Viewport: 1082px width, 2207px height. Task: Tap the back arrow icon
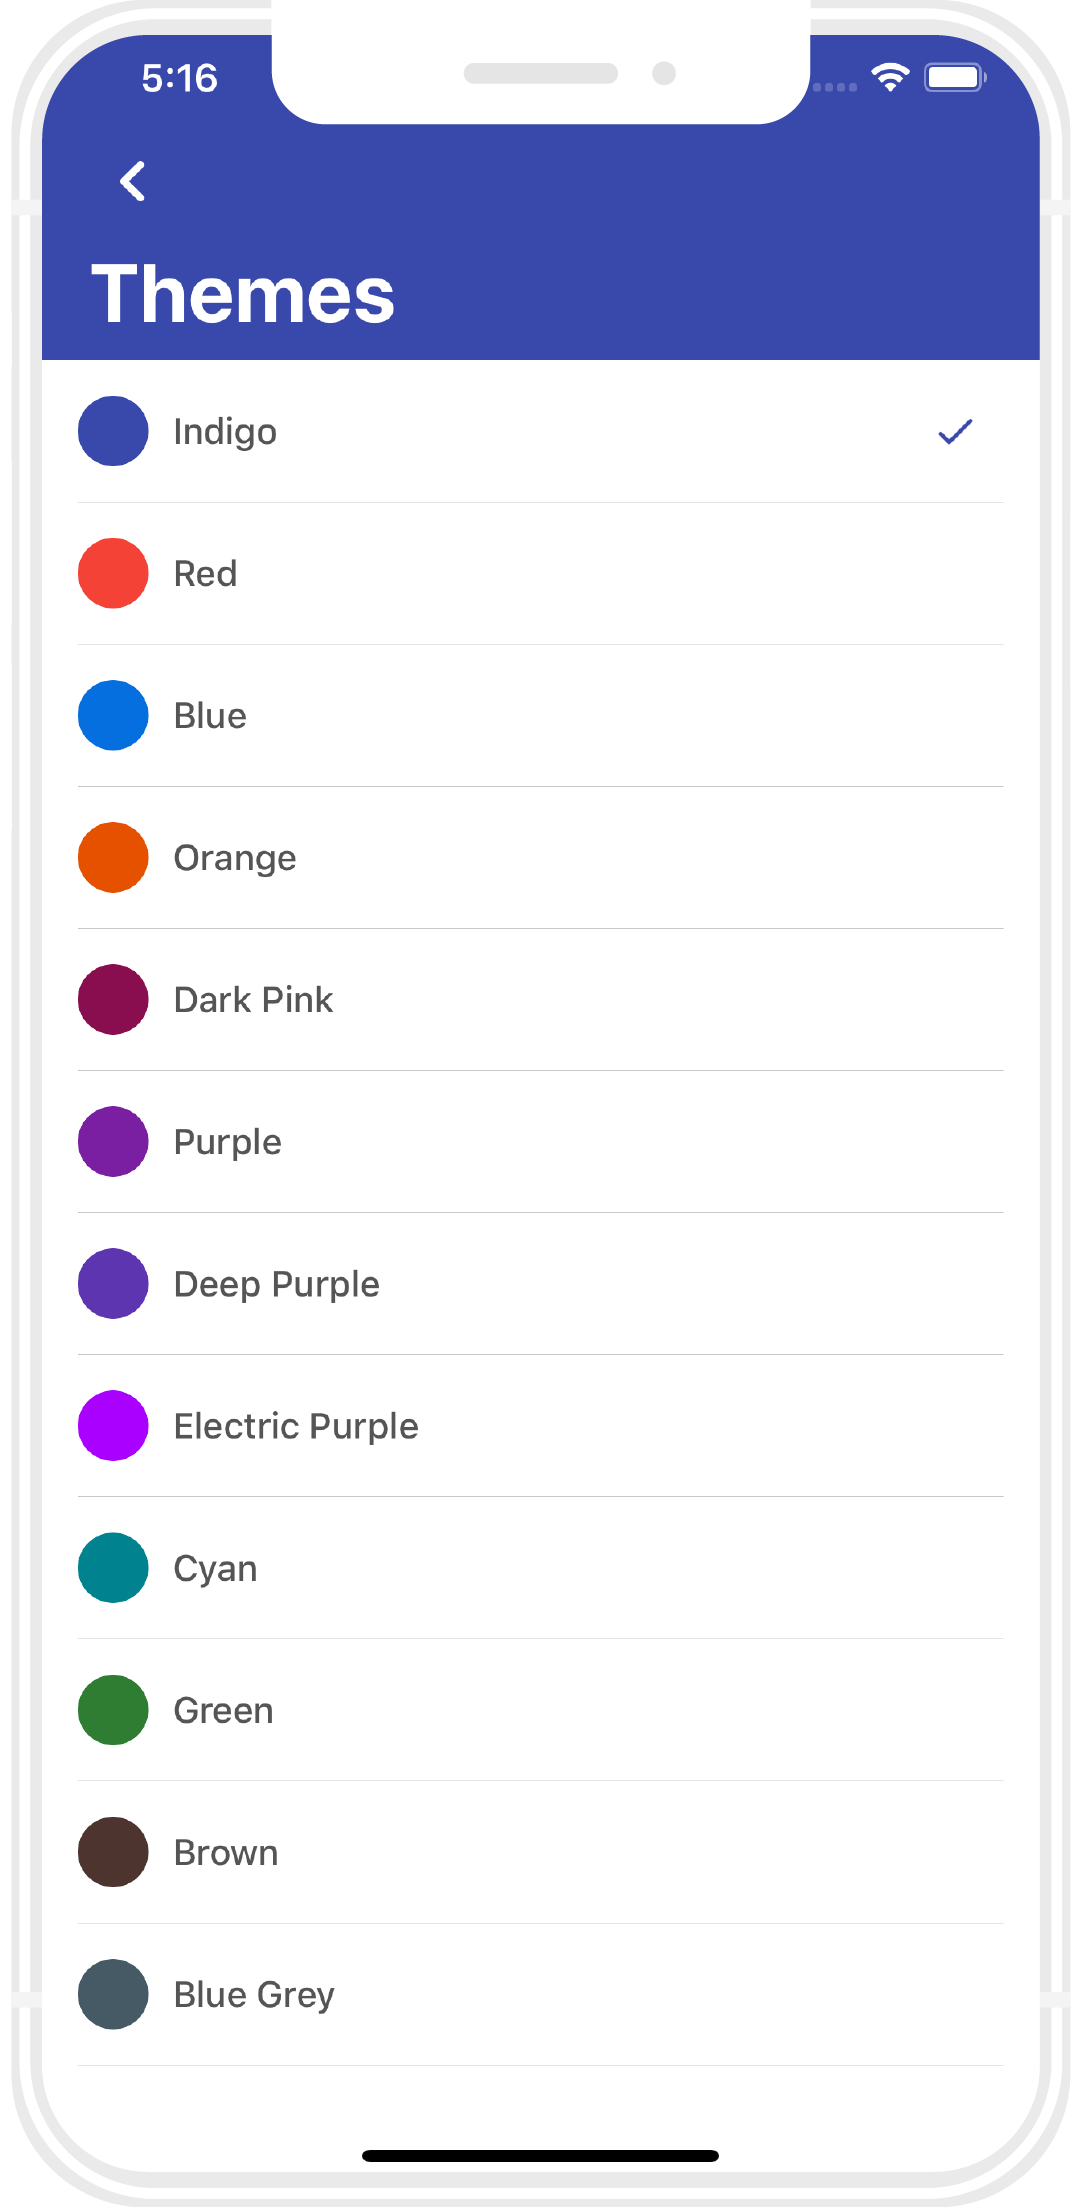point(133,181)
